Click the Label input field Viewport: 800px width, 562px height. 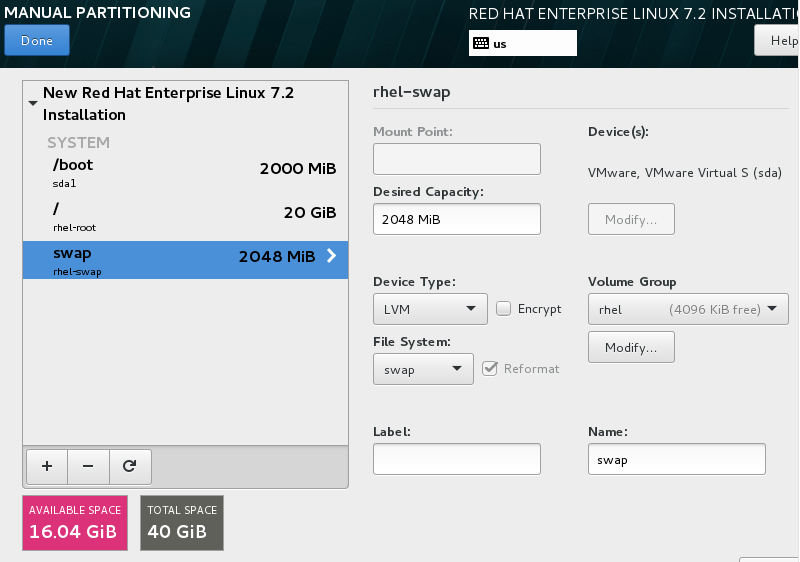(457, 459)
